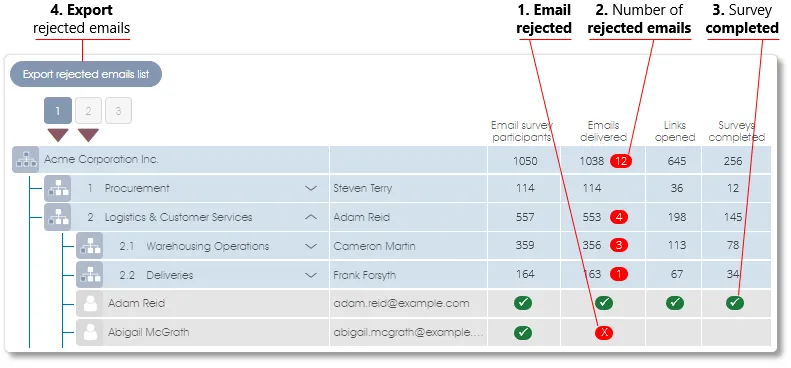
Task: Click Emails delivered column header
Action: (x=603, y=131)
